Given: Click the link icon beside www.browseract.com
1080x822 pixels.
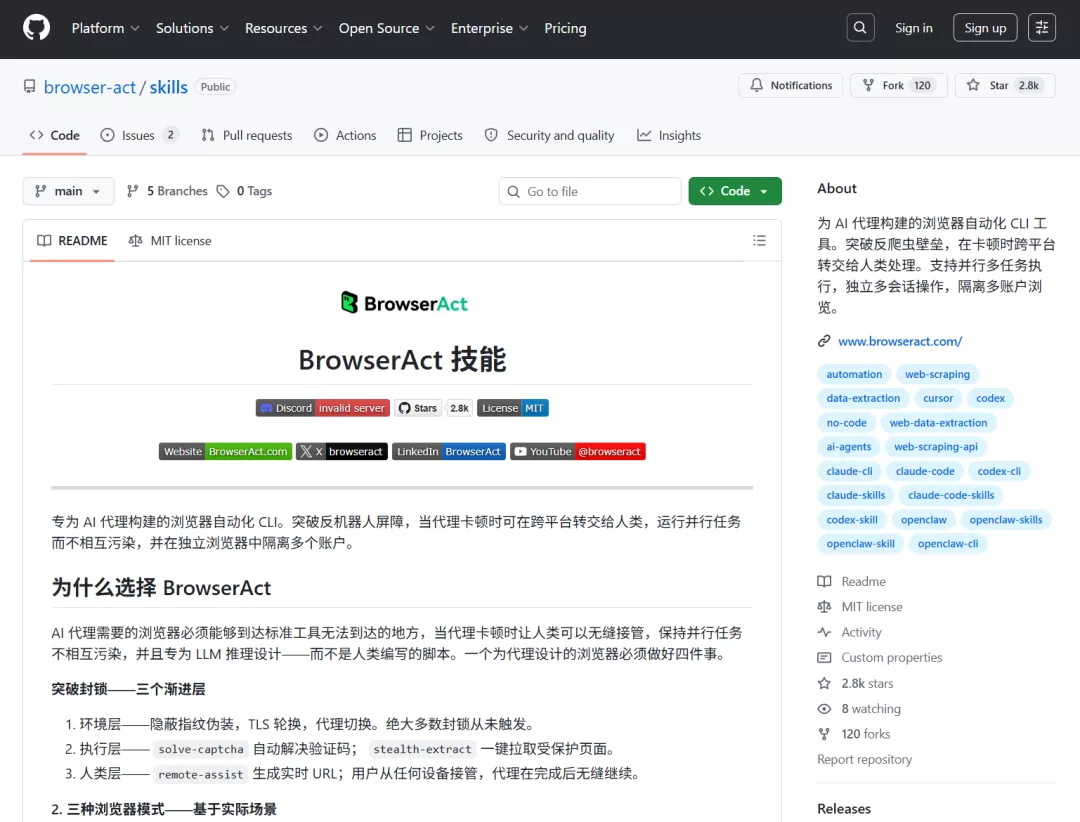Looking at the screenshot, I should pos(824,341).
